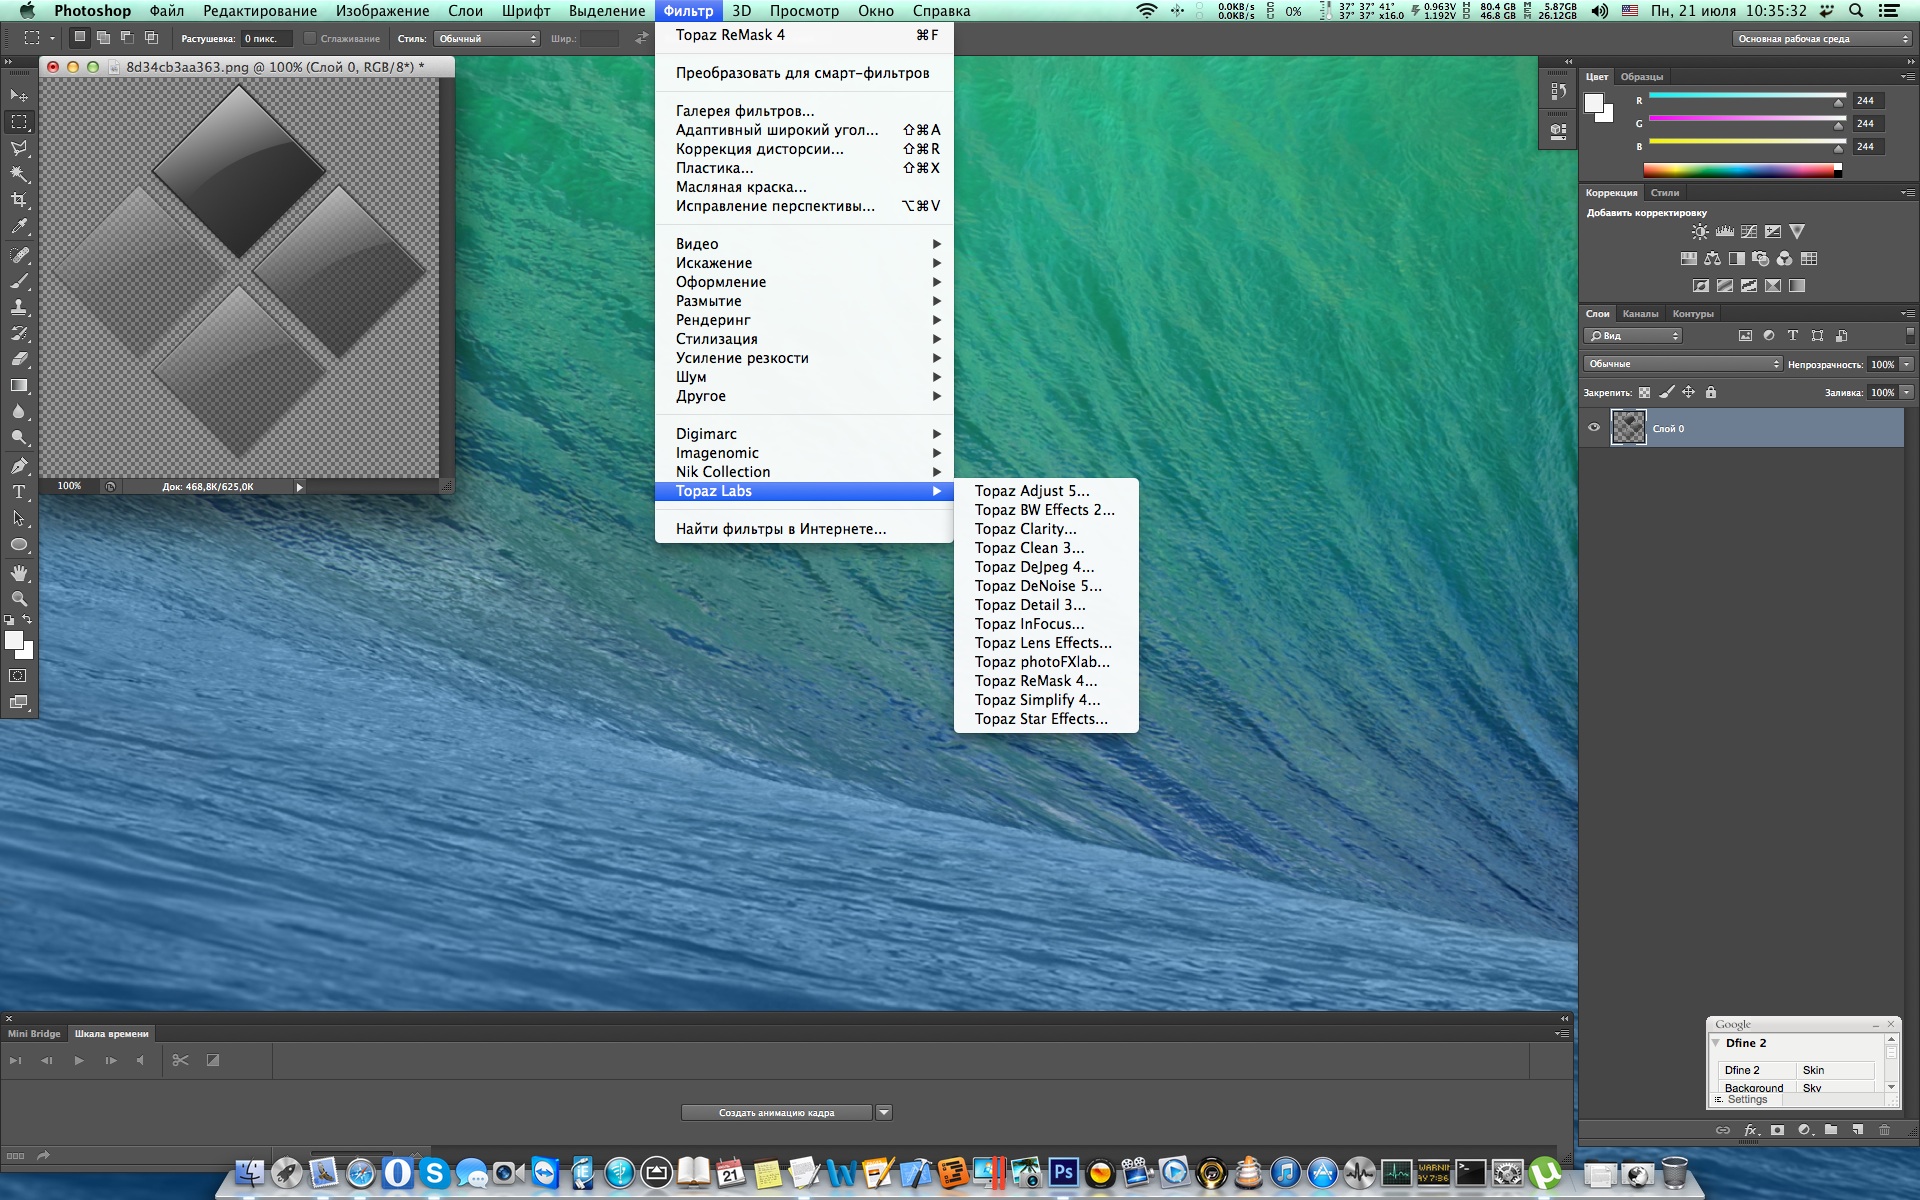The width and height of the screenshot is (1920, 1200).
Task: Open the Стиль dropdown in options bar
Action: 487,39
